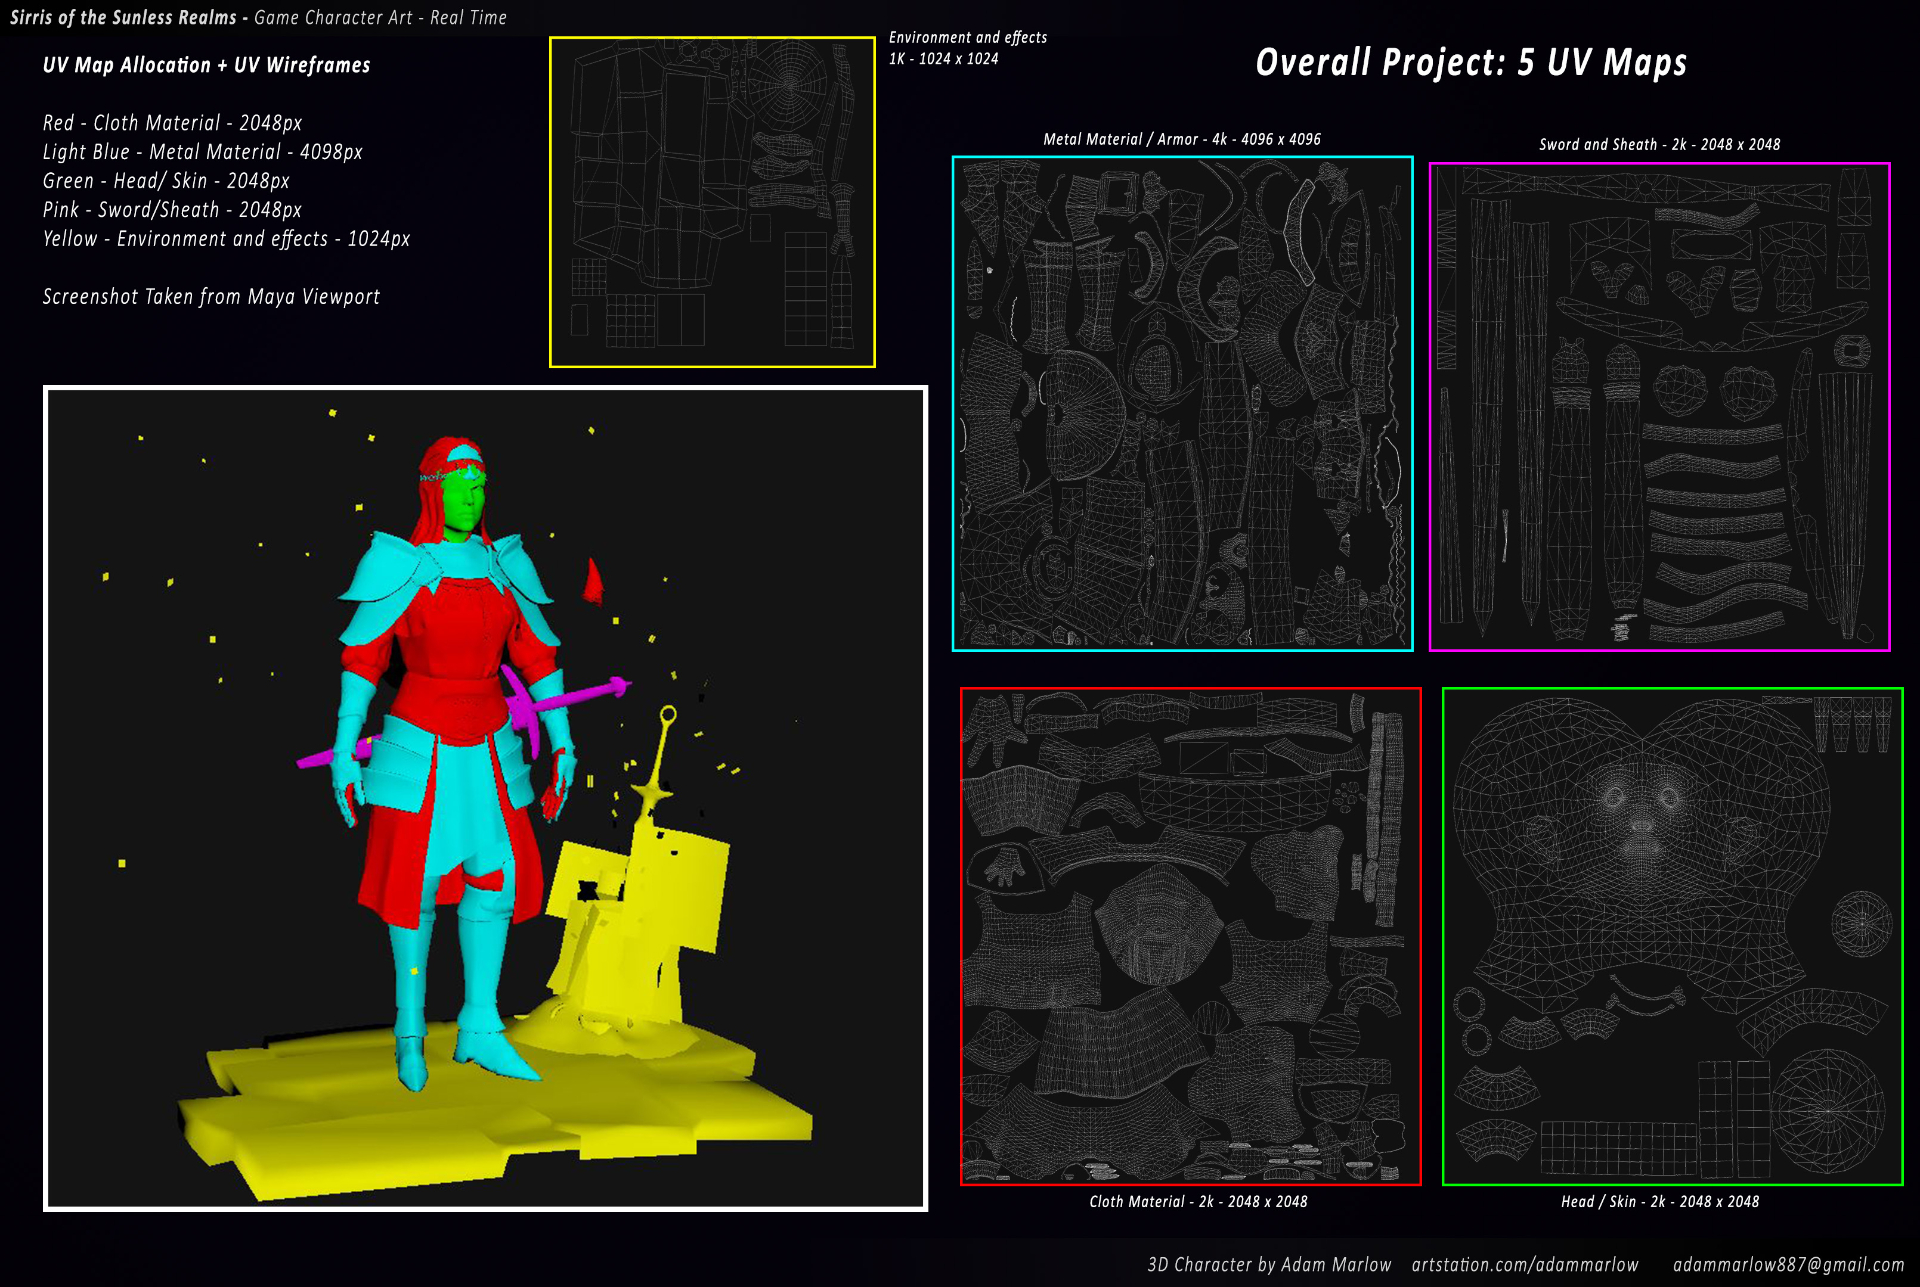Click 'UV Map Allocation + UV Wireframes' heading
This screenshot has width=1920, height=1287.
(206, 65)
